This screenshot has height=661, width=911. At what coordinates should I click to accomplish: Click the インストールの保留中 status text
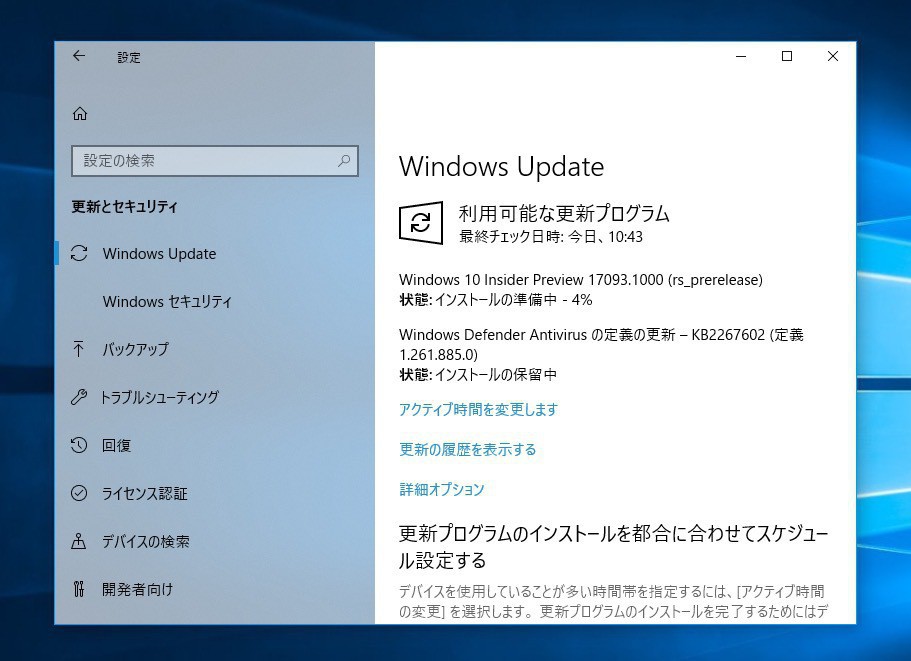click(496, 375)
